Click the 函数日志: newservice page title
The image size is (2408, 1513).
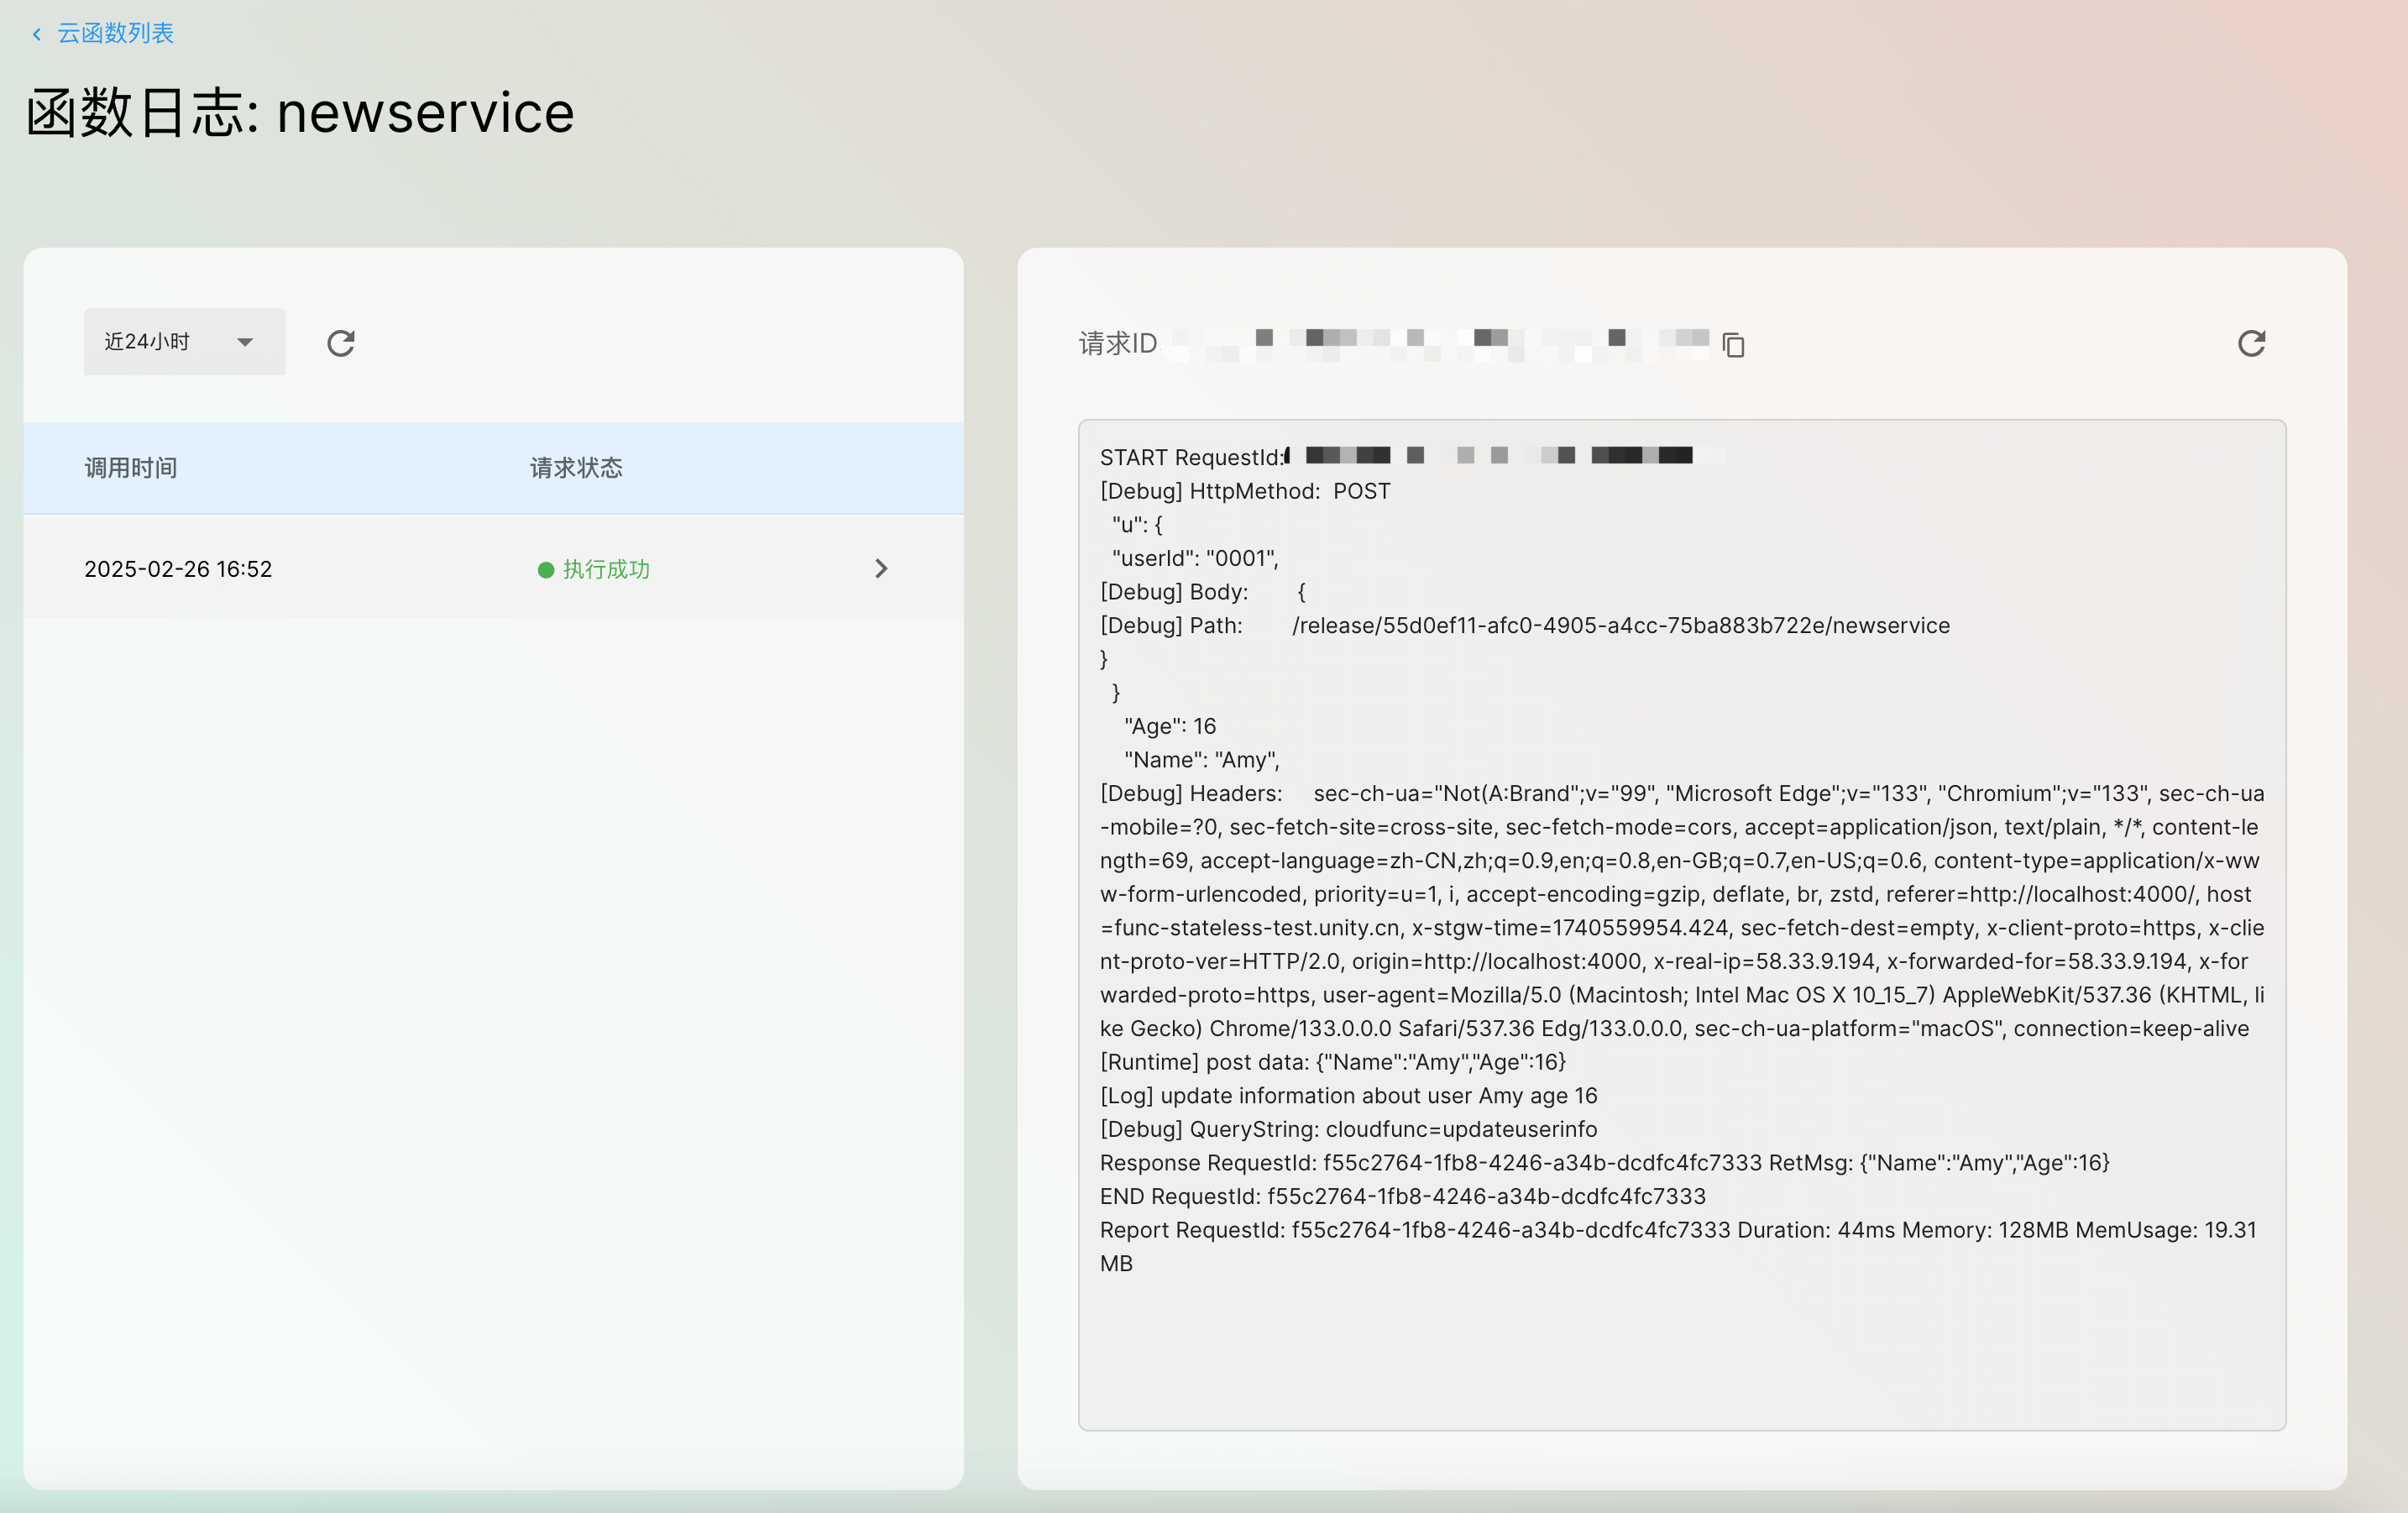[300, 112]
